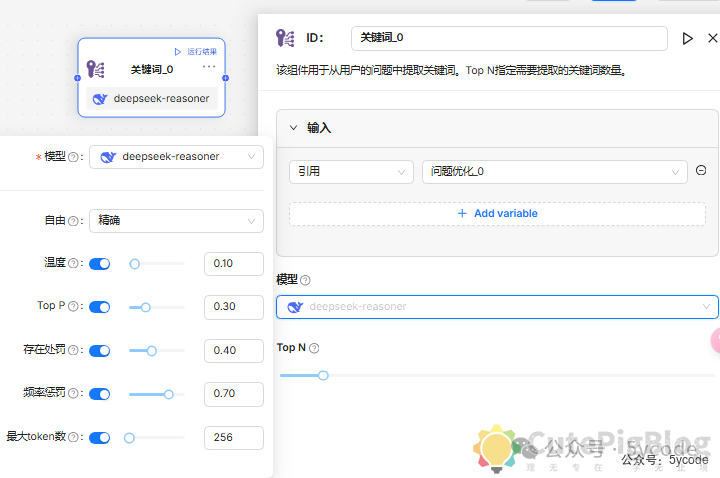The width and height of the screenshot is (720, 478).
Task: Toggle the 存在处罚 switch
Action: [100, 351]
